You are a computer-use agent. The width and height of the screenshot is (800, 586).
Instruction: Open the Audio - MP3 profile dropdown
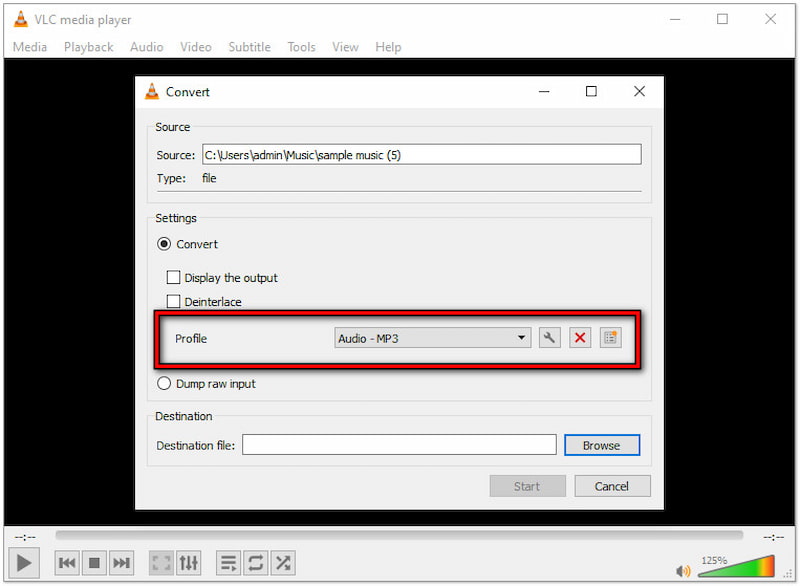point(432,338)
